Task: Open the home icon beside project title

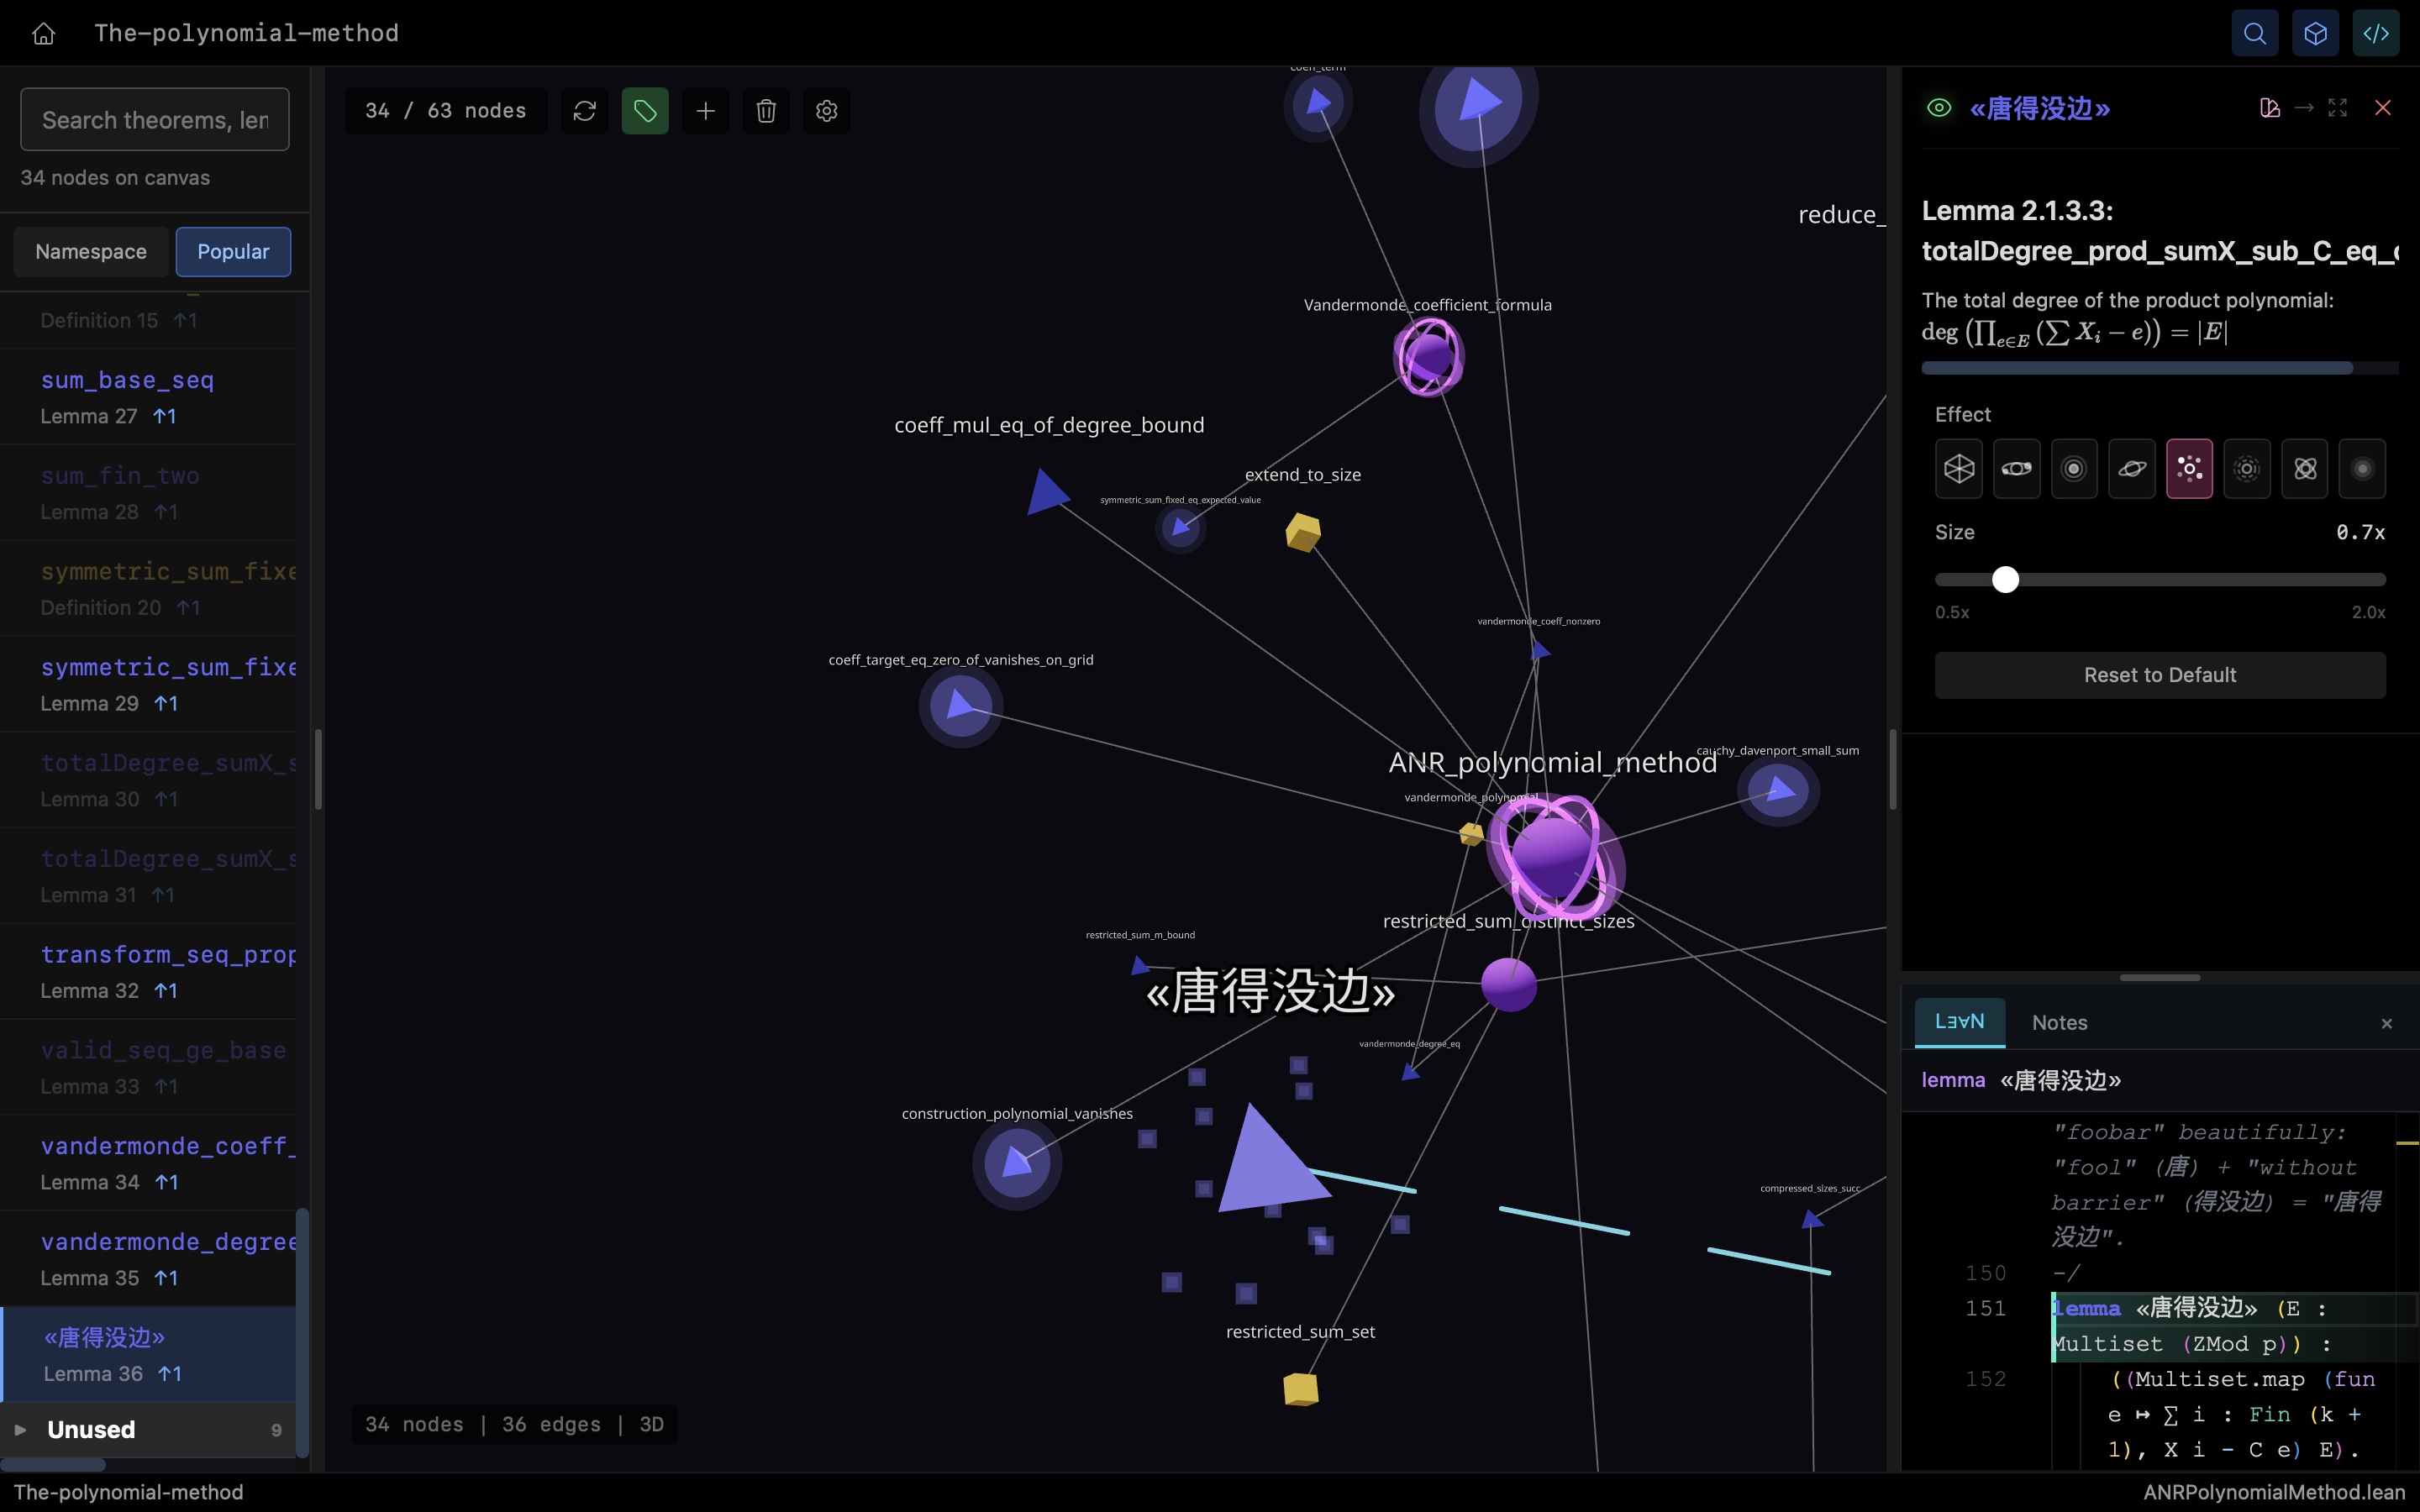Action: point(43,33)
